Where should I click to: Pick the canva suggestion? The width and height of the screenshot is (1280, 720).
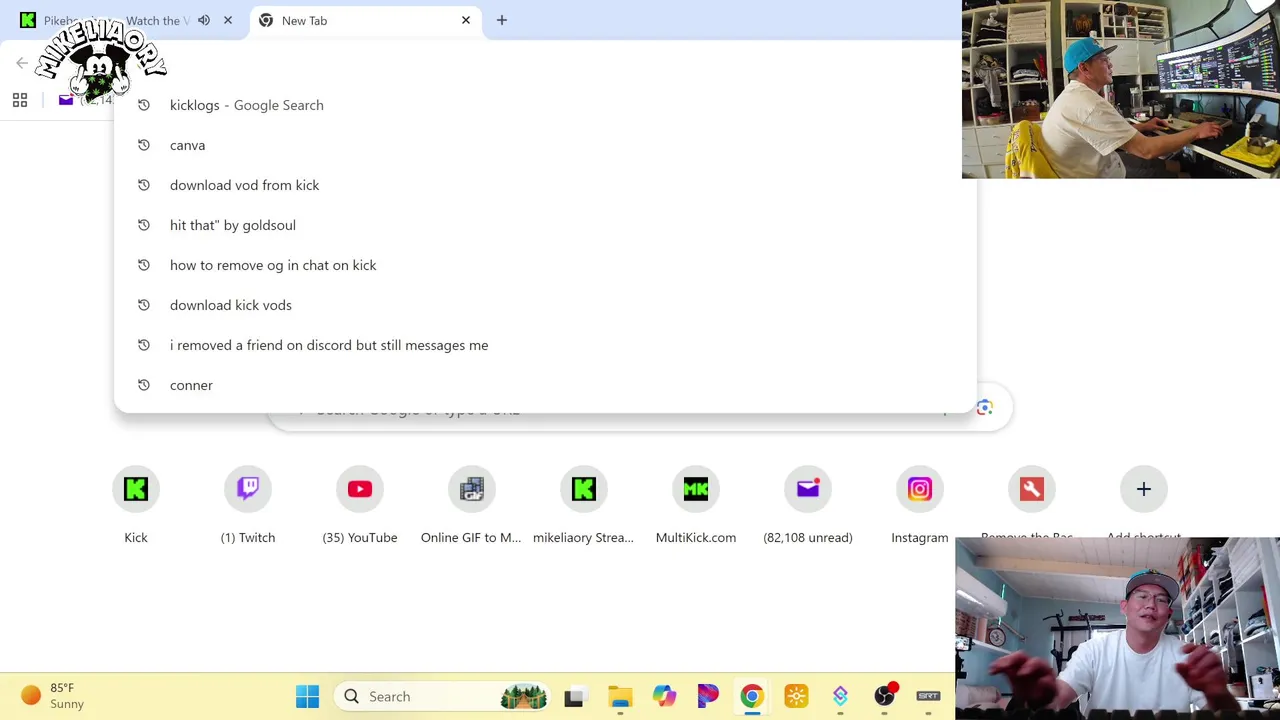pos(545,145)
